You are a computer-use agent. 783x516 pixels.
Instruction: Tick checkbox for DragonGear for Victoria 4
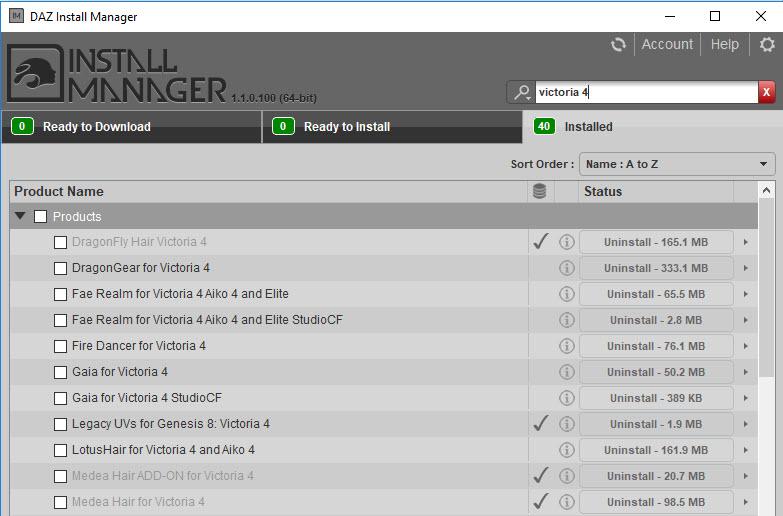click(x=60, y=269)
